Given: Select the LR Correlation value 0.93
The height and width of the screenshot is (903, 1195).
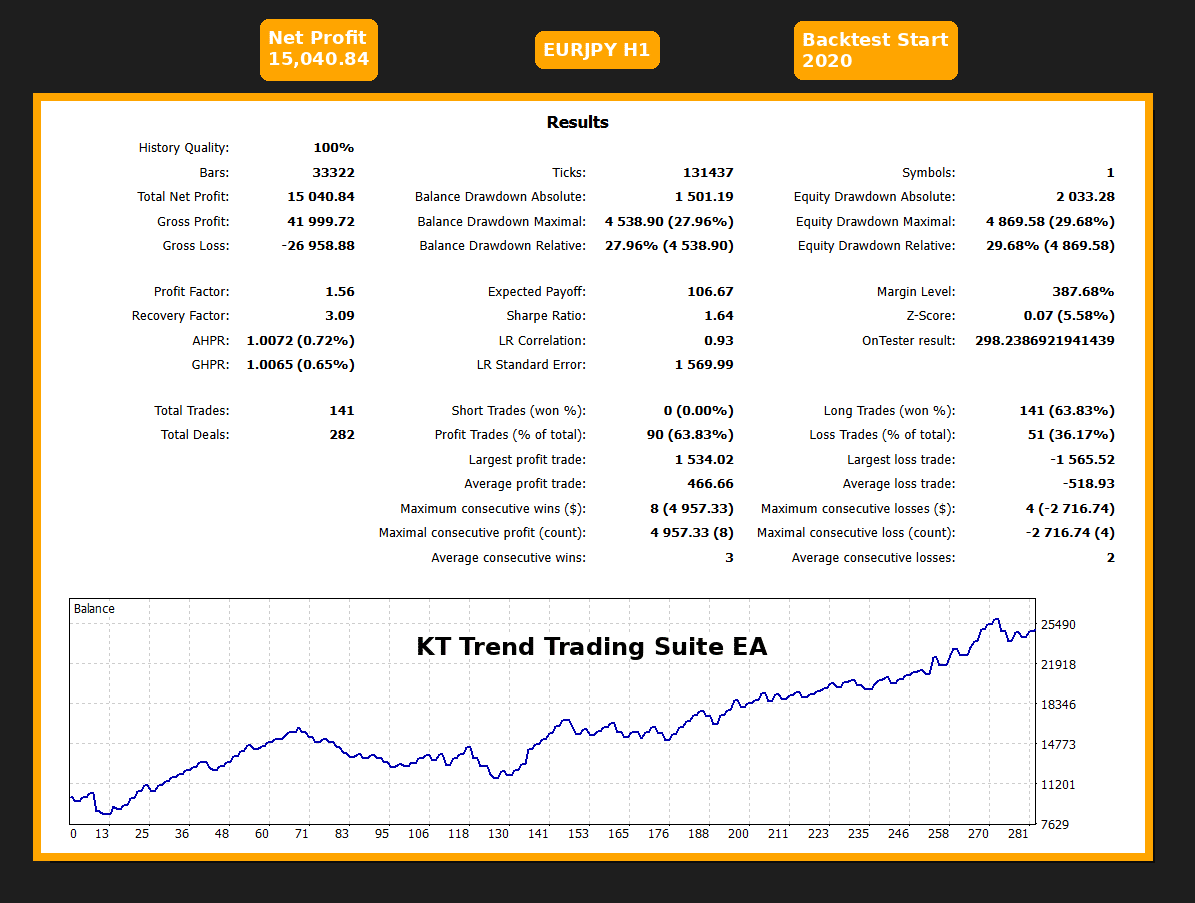Looking at the screenshot, I should click(x=719, y=341).
